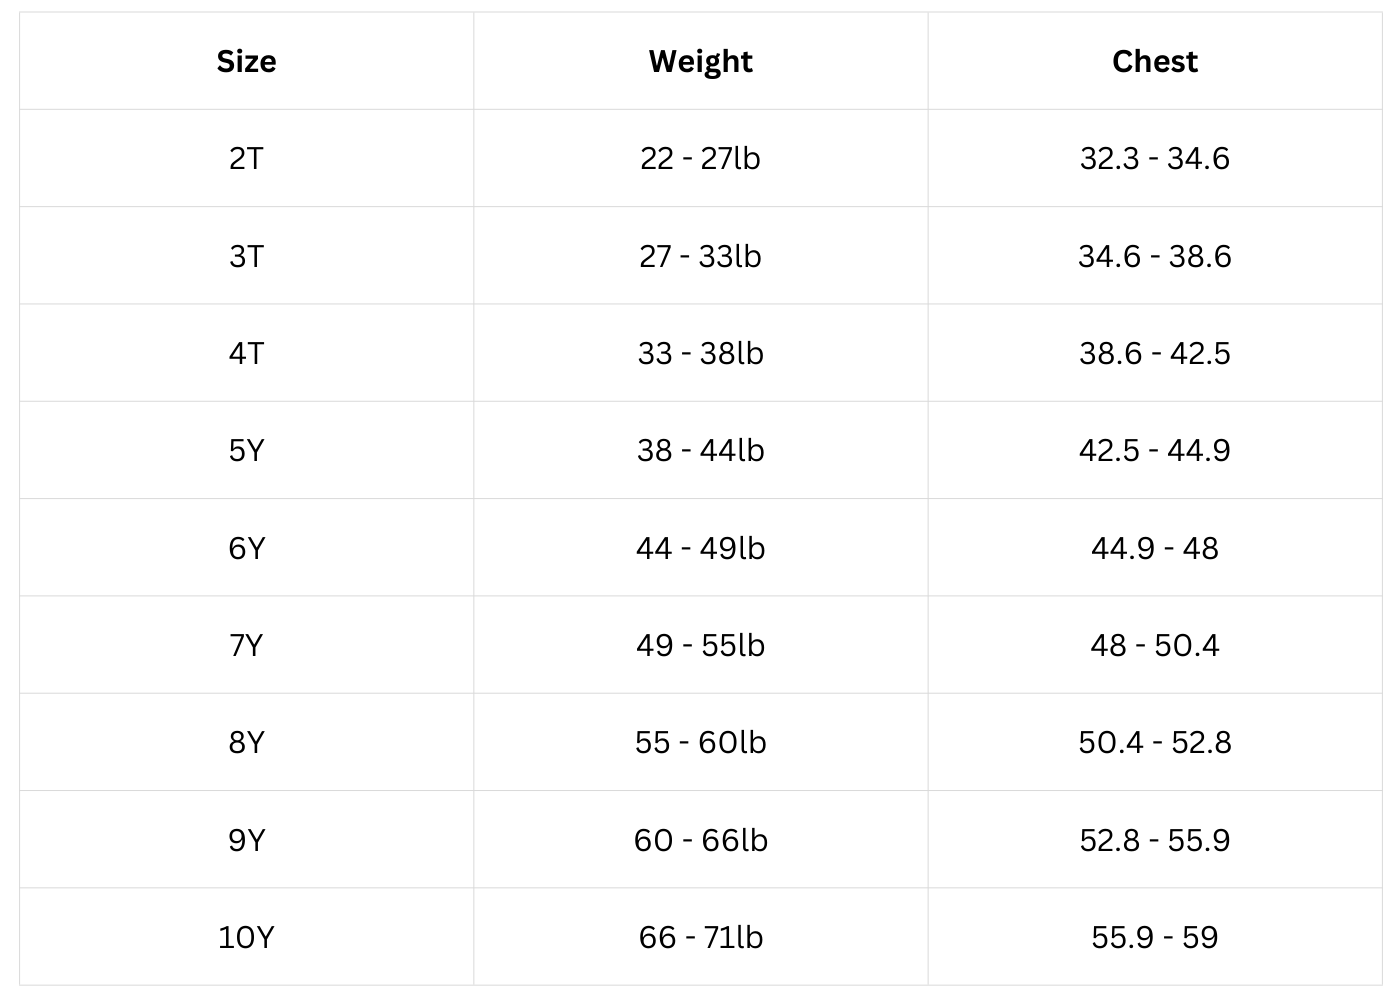Viewport: 1400px width, 1000px height.
Task: Select the 9Y size cell
Action: pyautogui.click(x=246, y=841)
